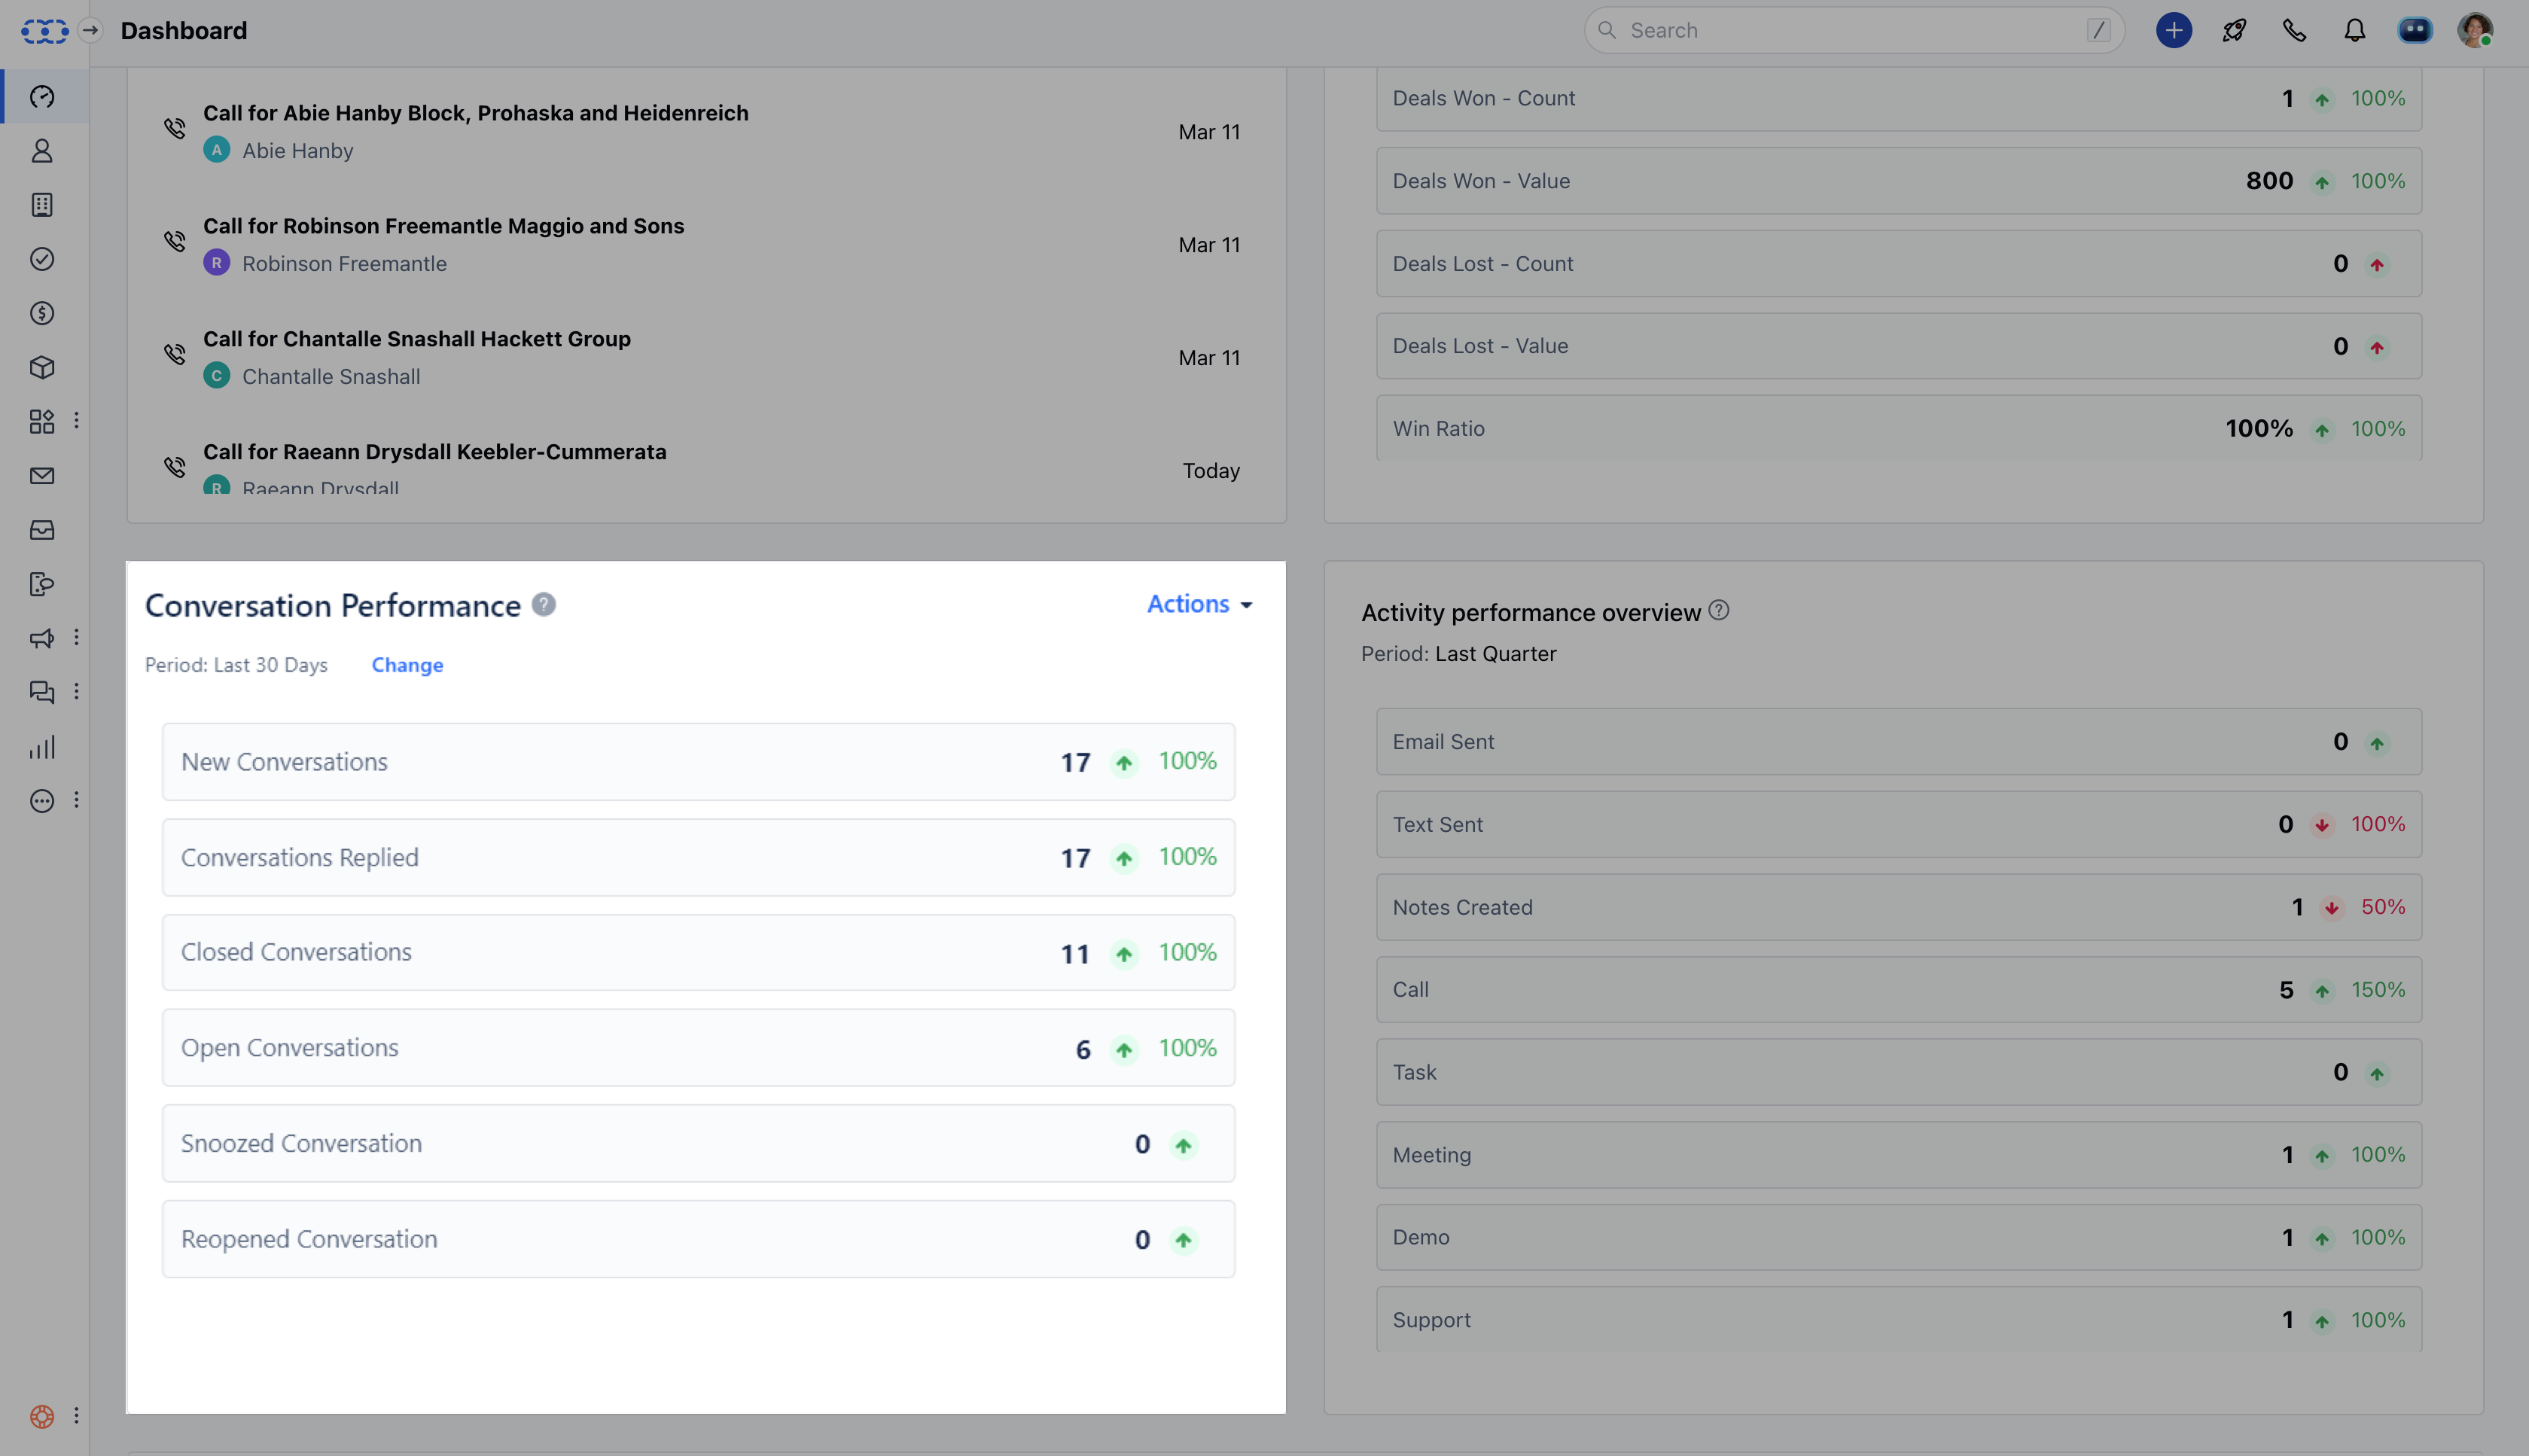Image resolution: width=2529 pixels, height=1456 pixels.
Task: Open the Deals dollar icon in sidebar
Action: point(42,313)
